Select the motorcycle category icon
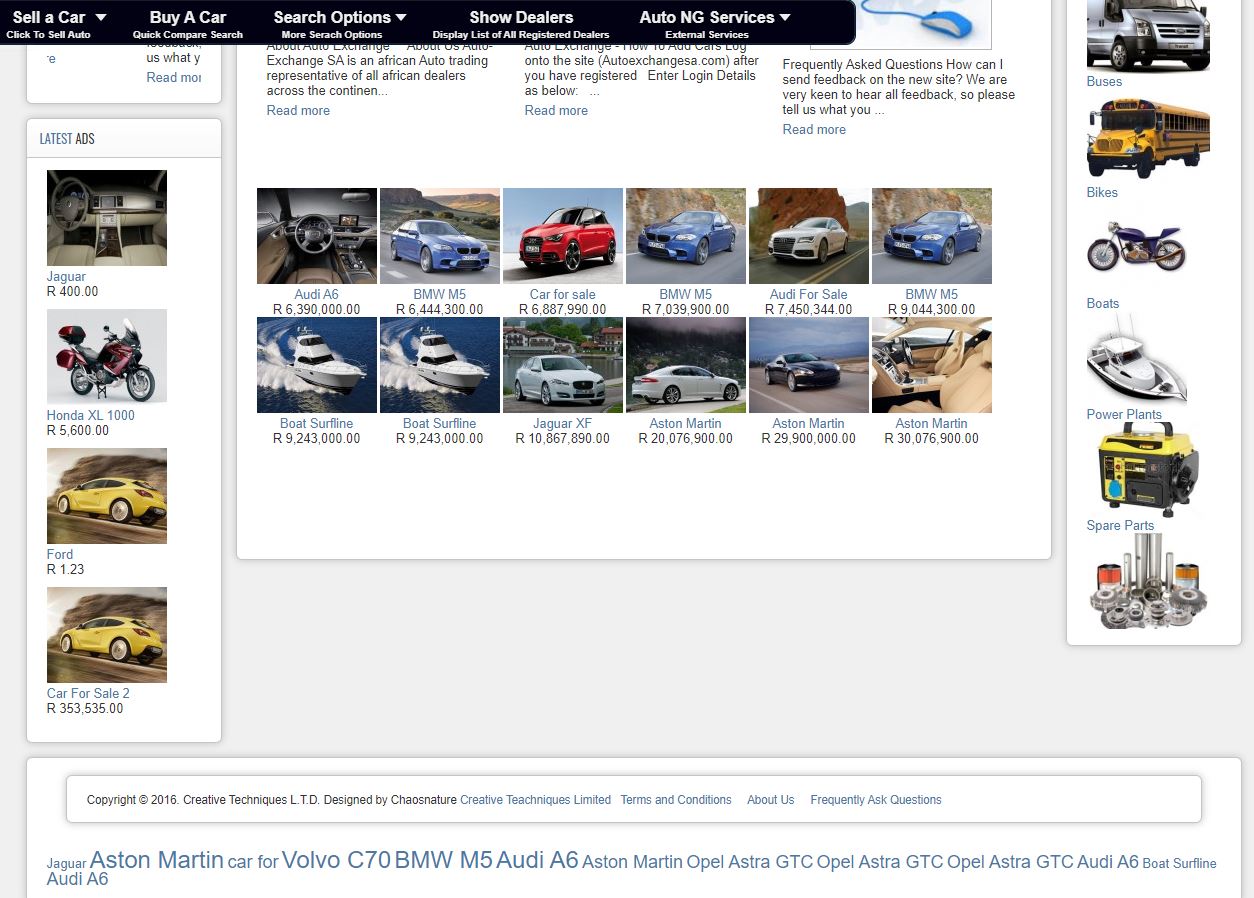This screenshot has width=1254, height=898. 1136,247
